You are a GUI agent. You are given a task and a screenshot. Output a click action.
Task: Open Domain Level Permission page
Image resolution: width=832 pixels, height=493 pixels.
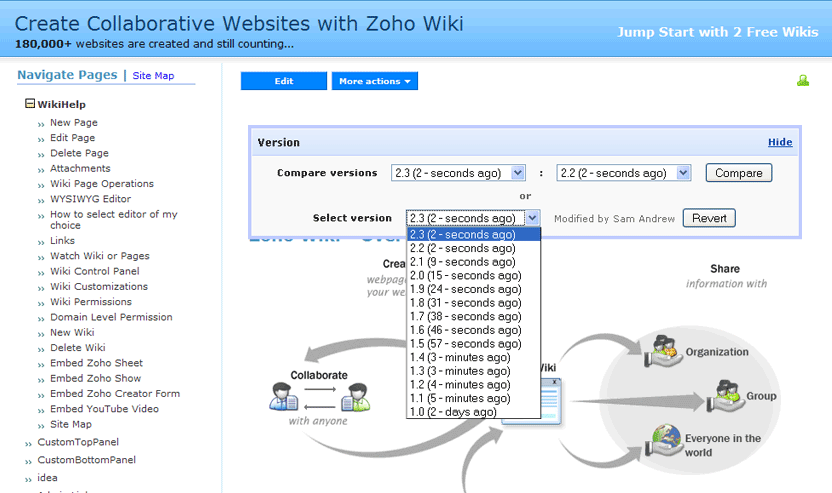coord(111,317)
